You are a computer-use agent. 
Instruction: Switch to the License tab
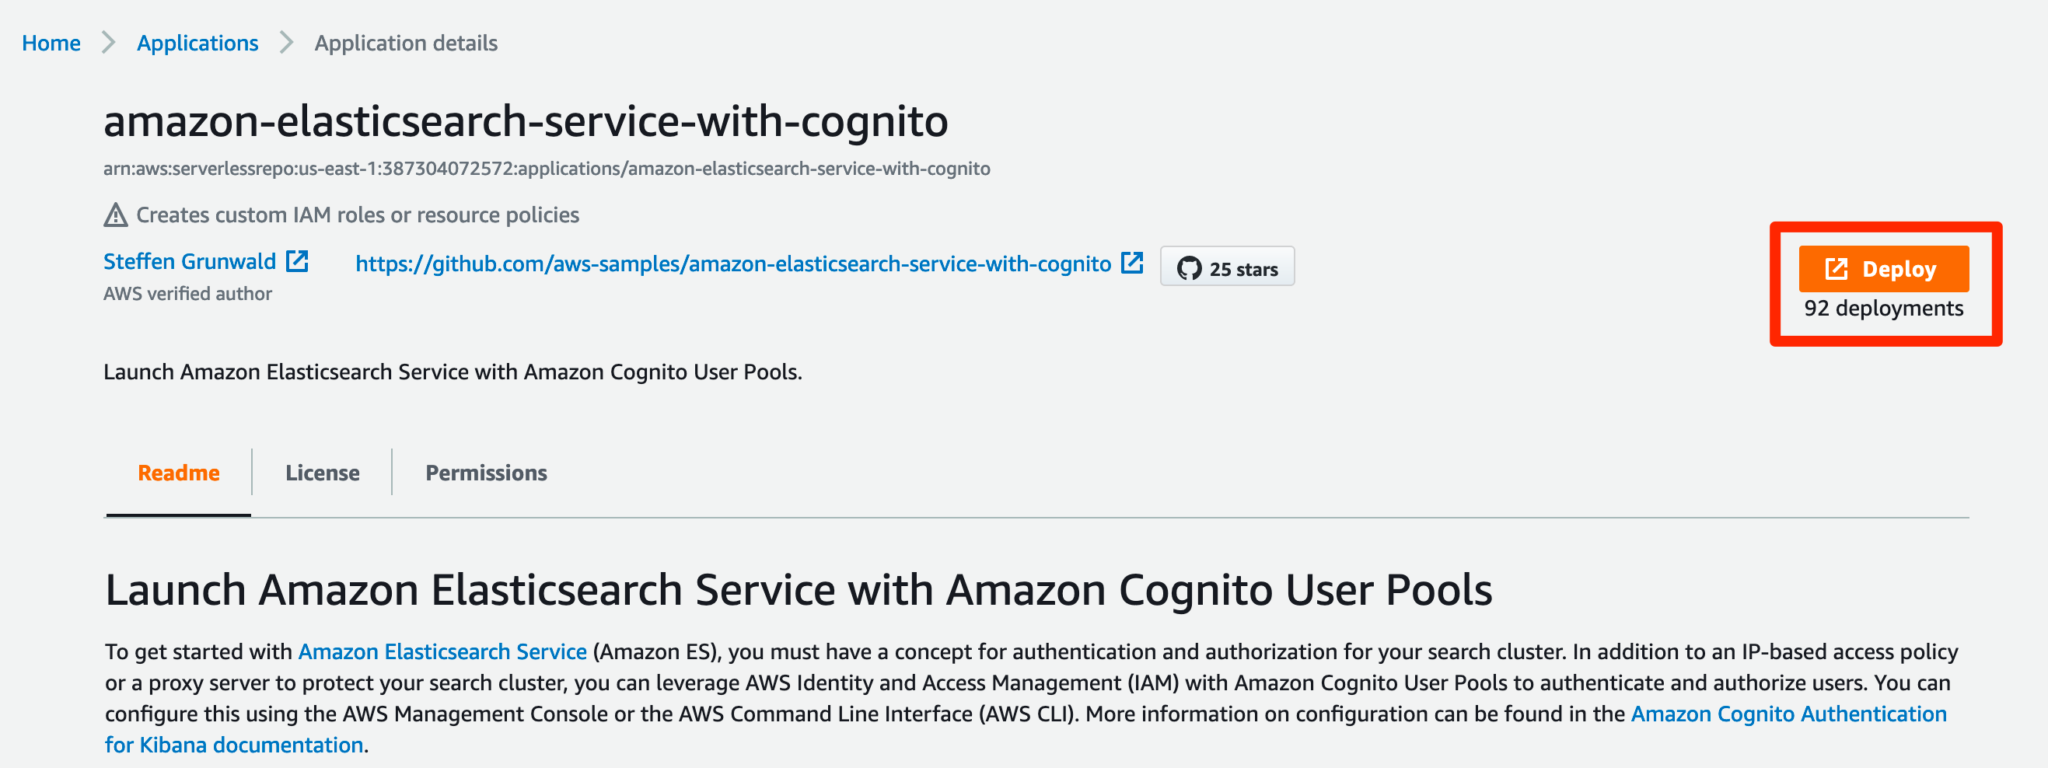[322, 472]
